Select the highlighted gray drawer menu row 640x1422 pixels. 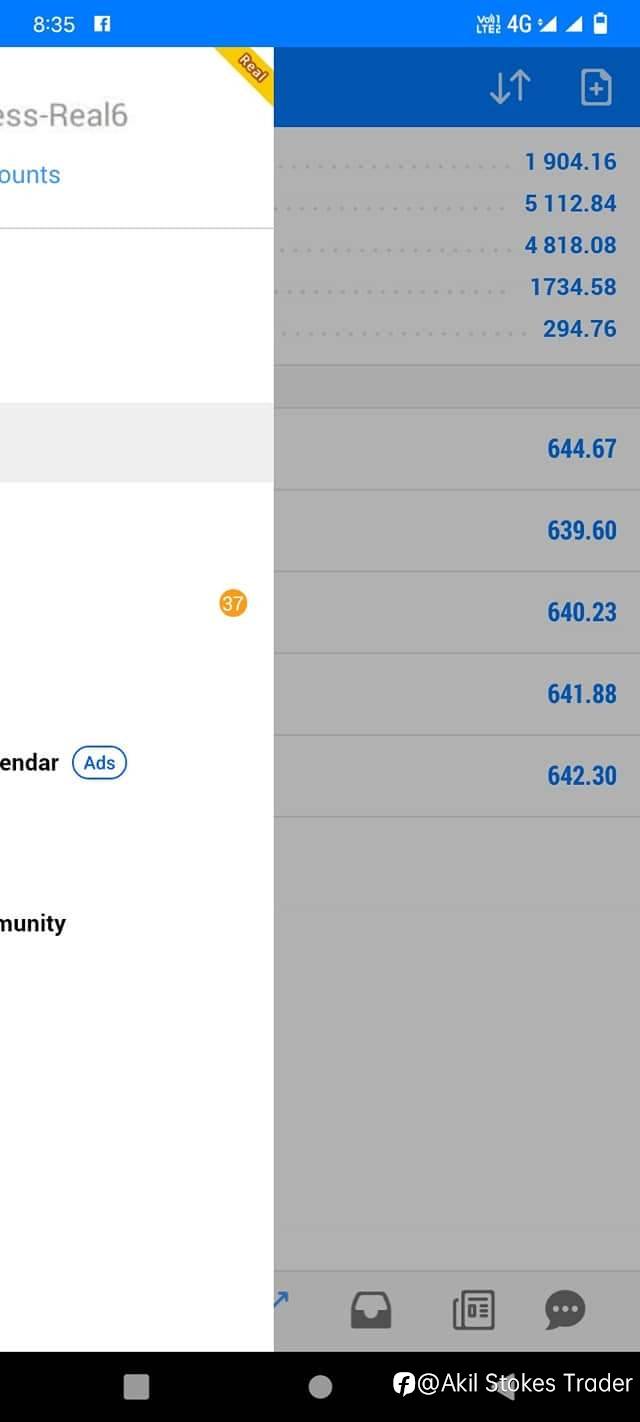[x=136, y=442]
